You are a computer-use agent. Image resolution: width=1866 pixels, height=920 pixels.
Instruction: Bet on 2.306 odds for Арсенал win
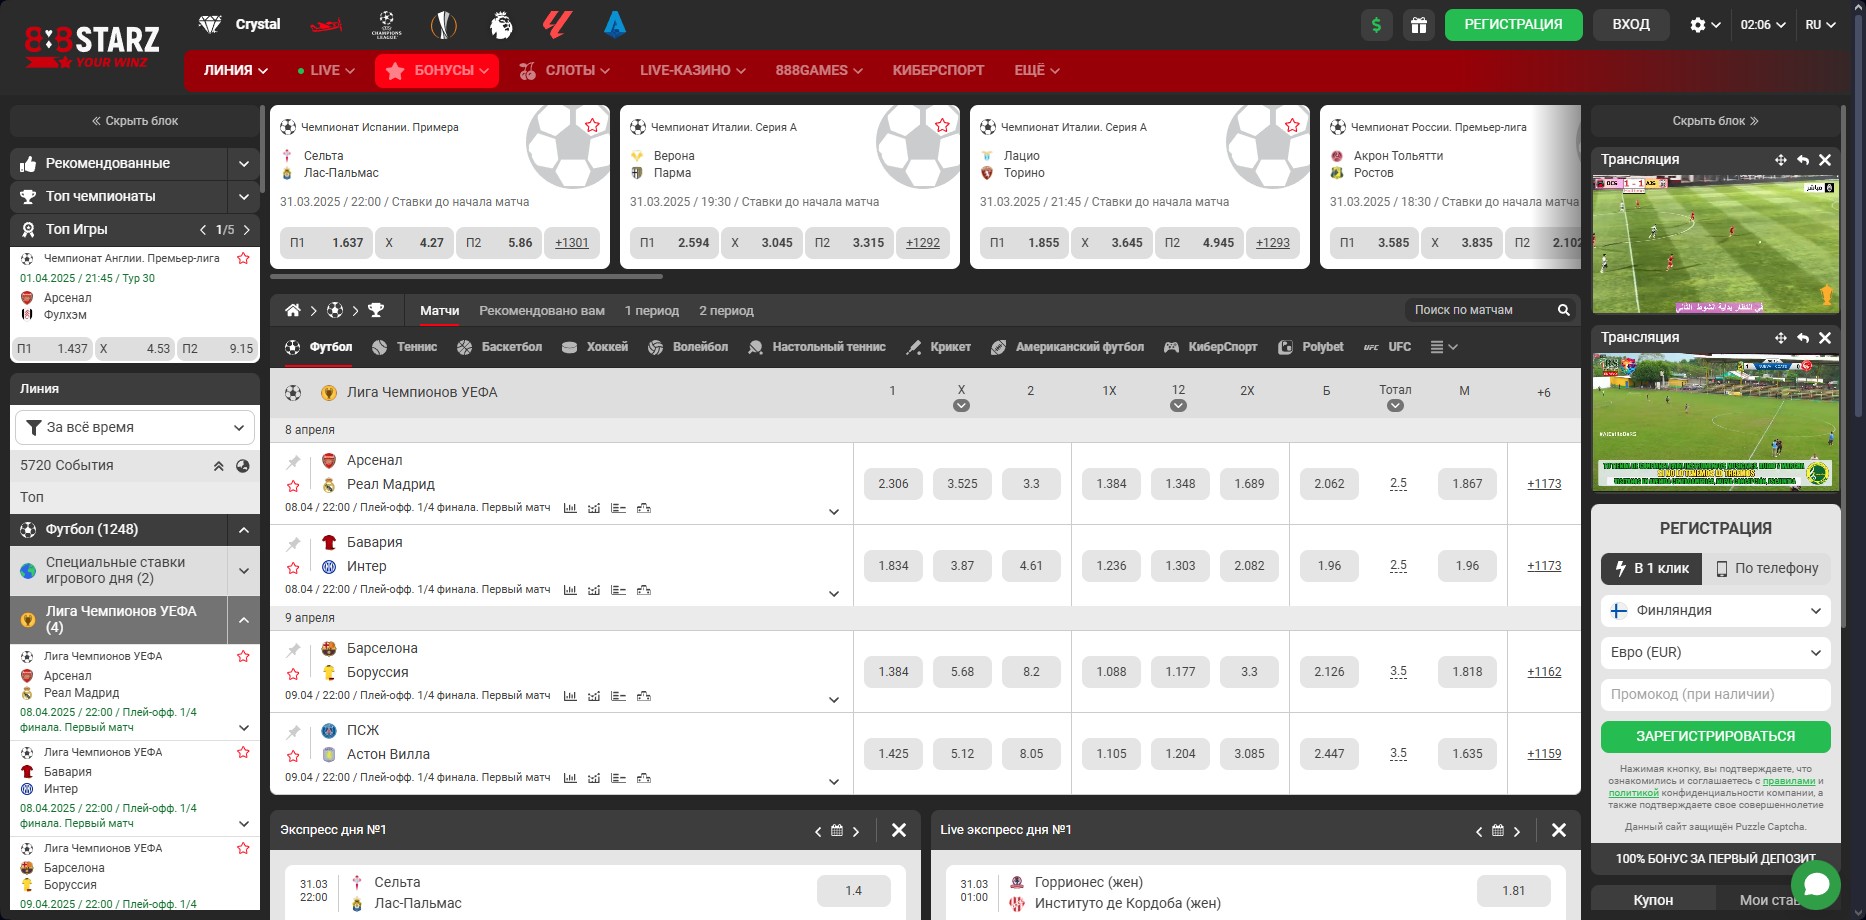coord(893,484)
